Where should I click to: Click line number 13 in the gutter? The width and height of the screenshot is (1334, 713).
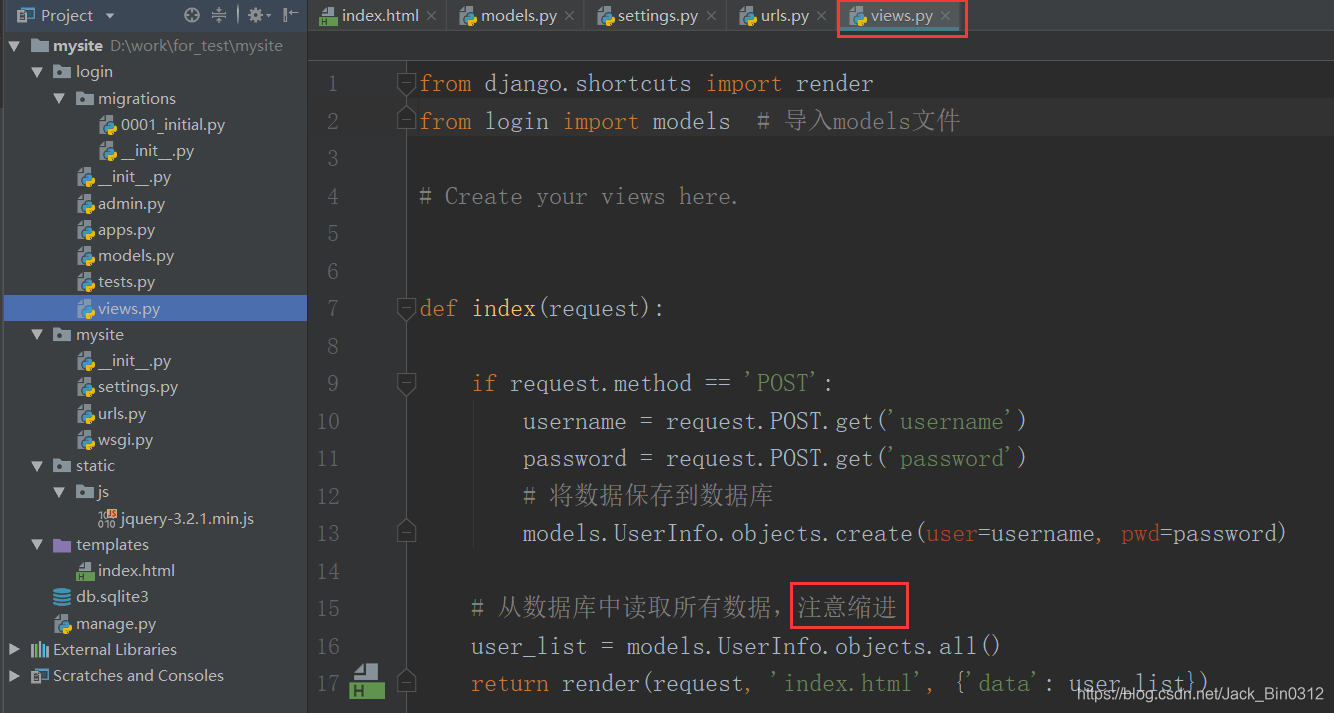coord(328,533)
